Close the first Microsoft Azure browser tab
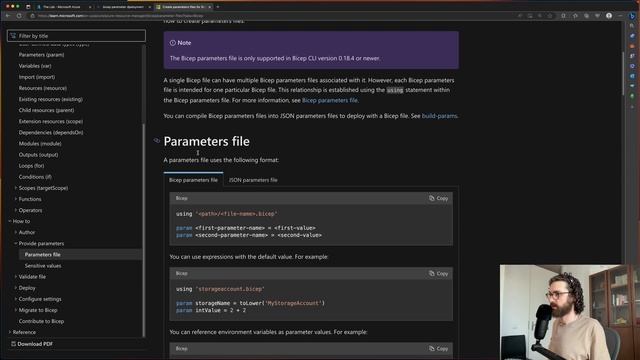The image size is (640, 360). click(90, 7)
